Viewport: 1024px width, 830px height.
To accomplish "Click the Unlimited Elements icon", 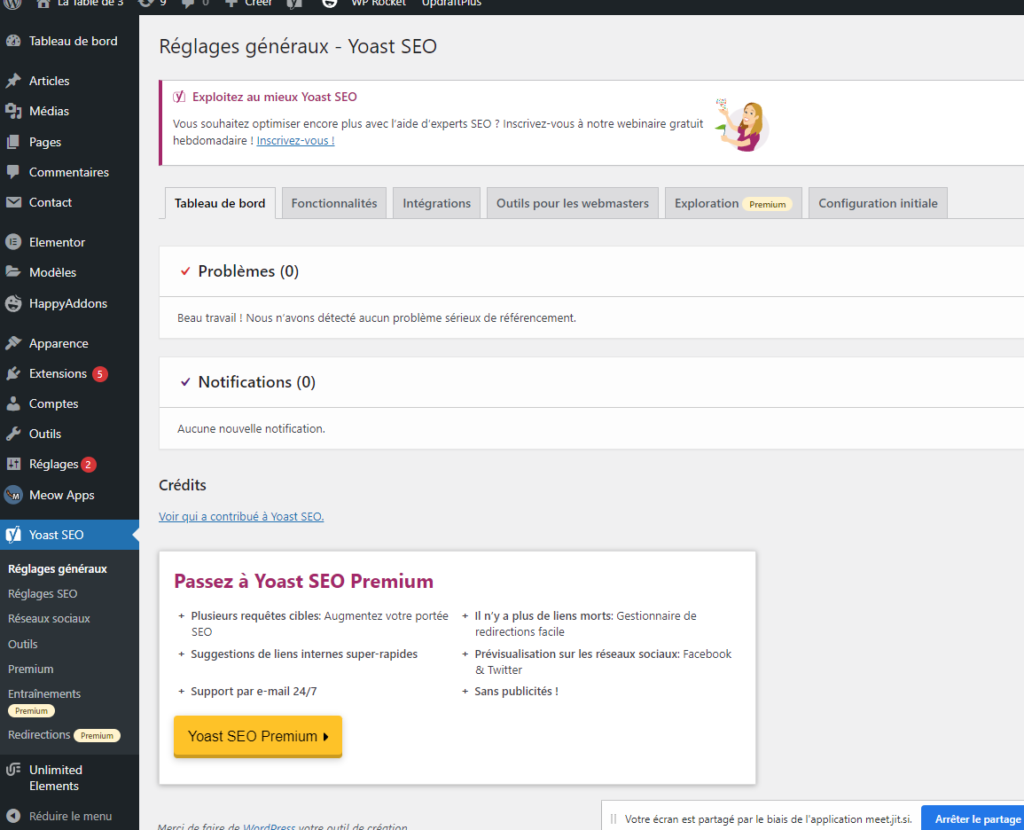I will click(13, 770).
